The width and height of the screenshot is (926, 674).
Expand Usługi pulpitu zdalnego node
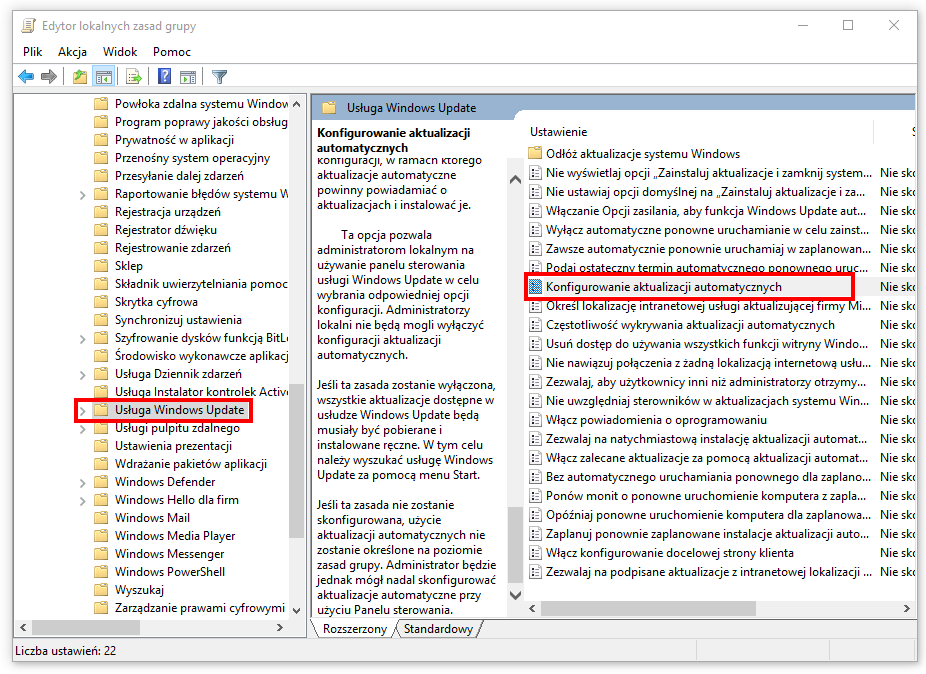click(x=83, y=429)
